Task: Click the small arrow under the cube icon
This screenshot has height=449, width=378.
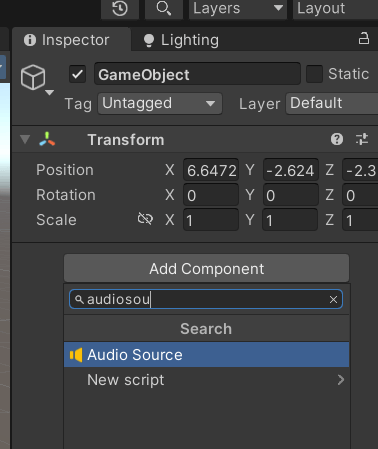Action: click(50, 93)
